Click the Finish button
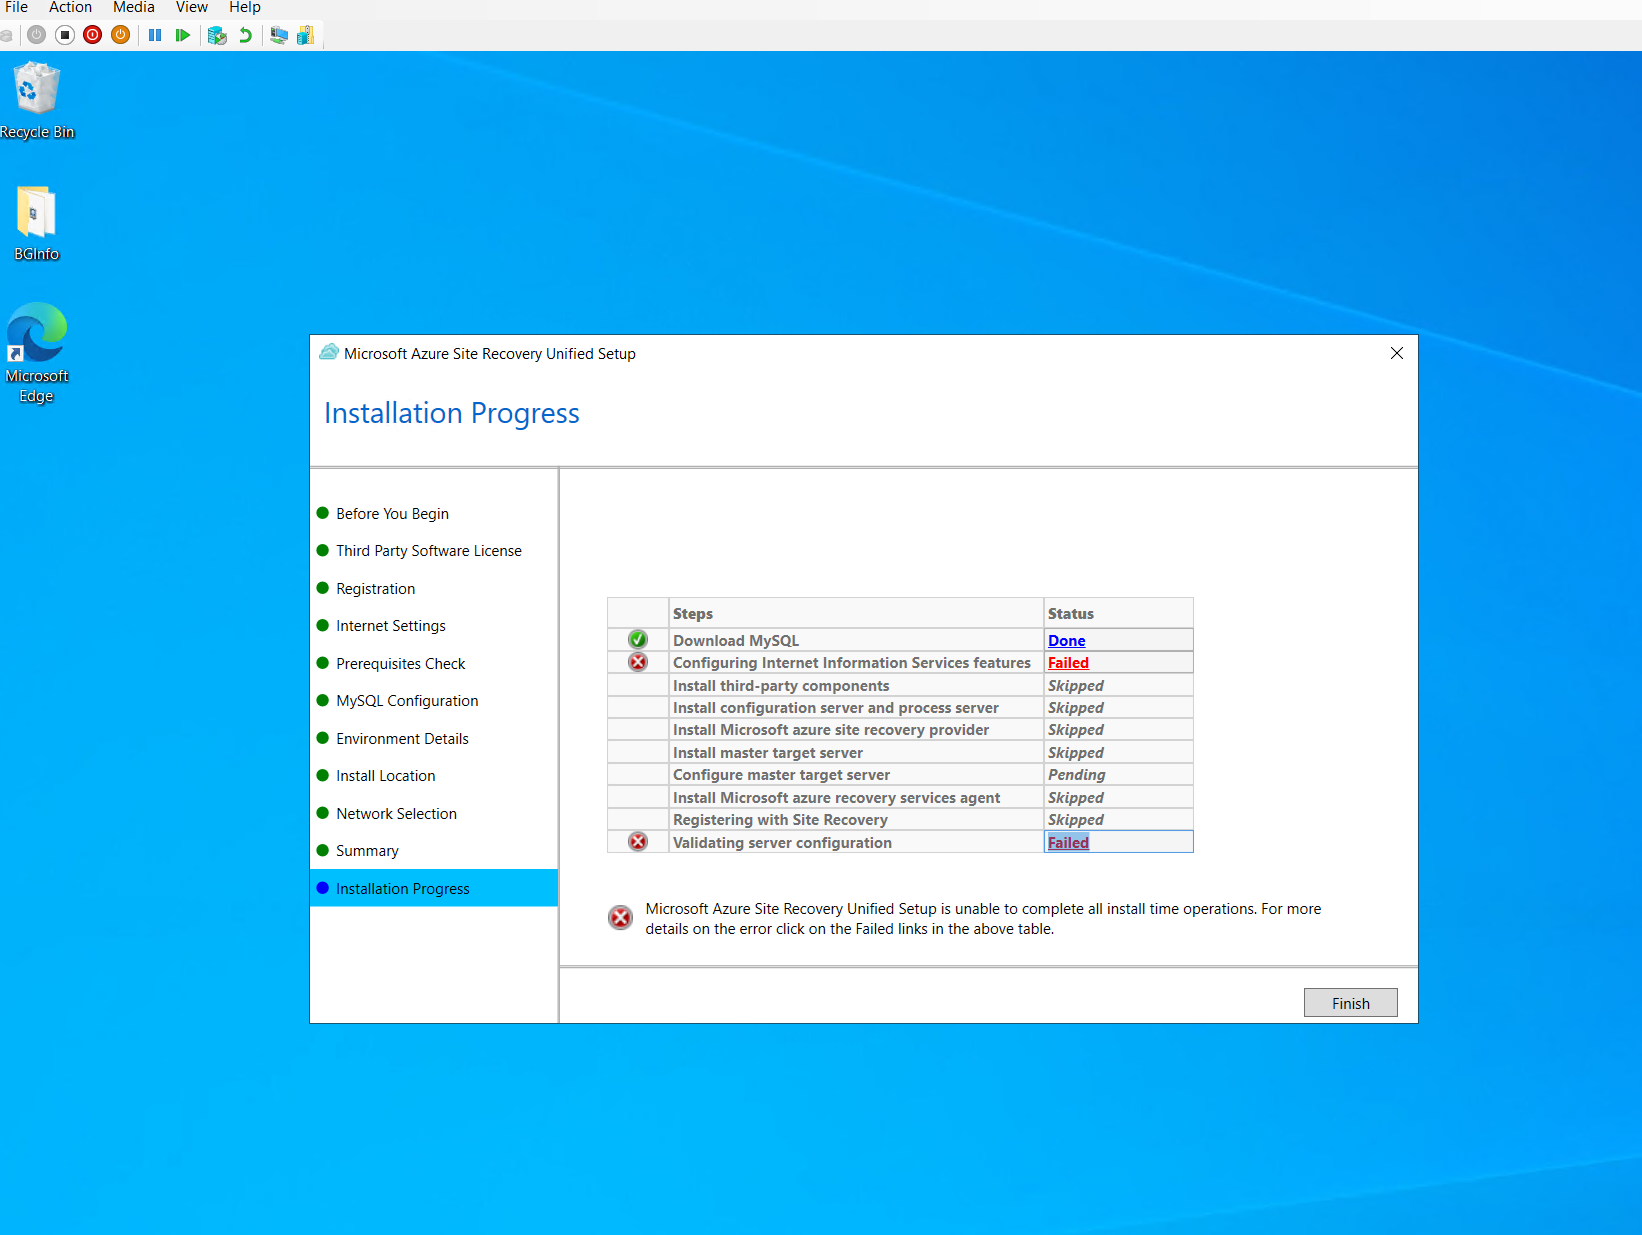The height and width of the screenshot is (1235, 1642). (x=1350, y=1002)
